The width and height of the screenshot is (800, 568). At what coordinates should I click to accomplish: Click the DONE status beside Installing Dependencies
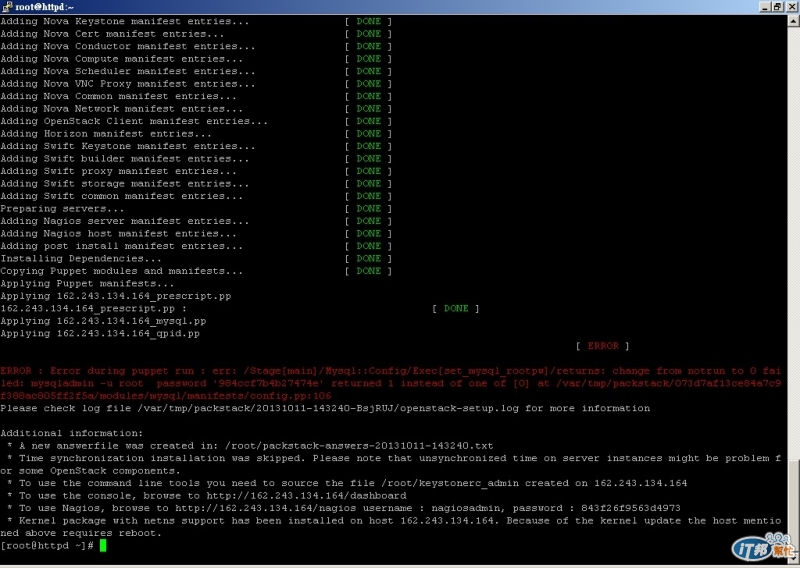pyautogui.click(x=368, y=259)
